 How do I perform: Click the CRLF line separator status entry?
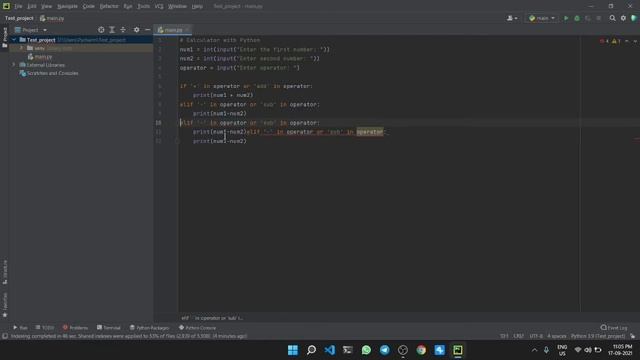(x=518, y=336)
